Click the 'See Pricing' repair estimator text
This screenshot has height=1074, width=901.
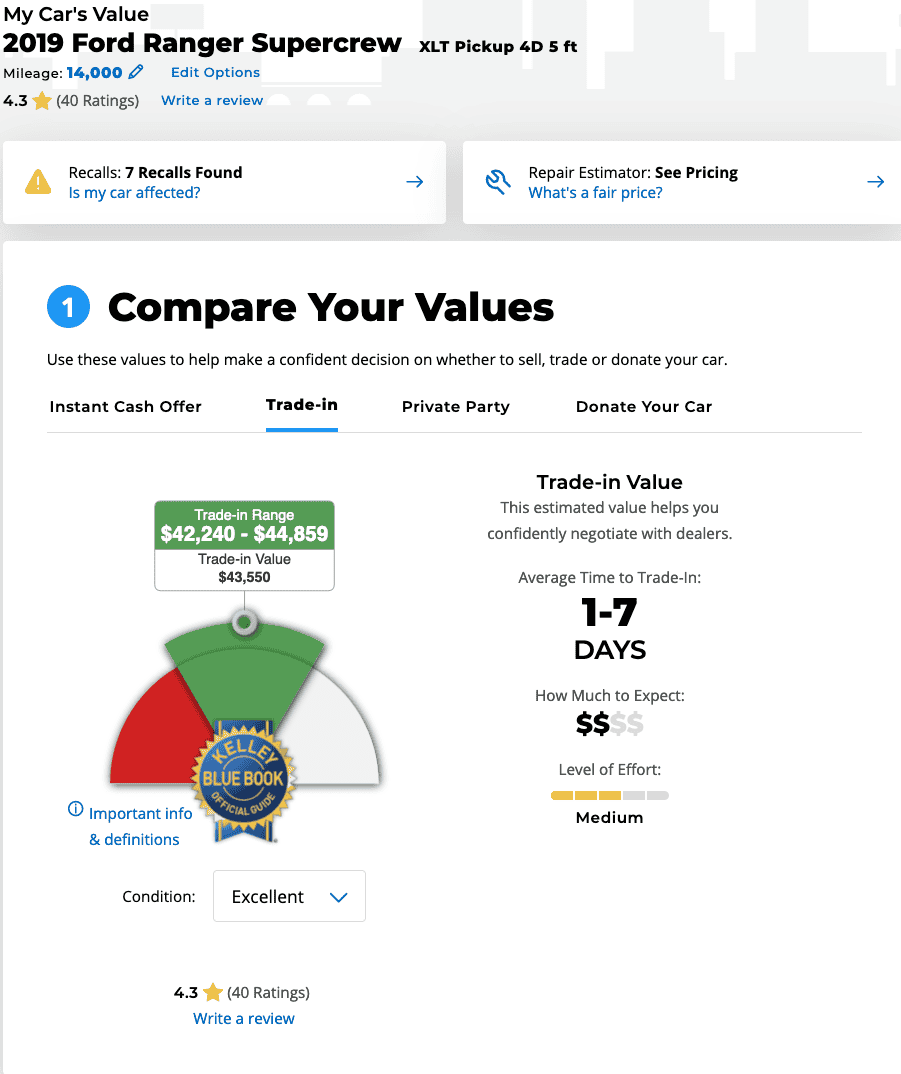point(696,173)
